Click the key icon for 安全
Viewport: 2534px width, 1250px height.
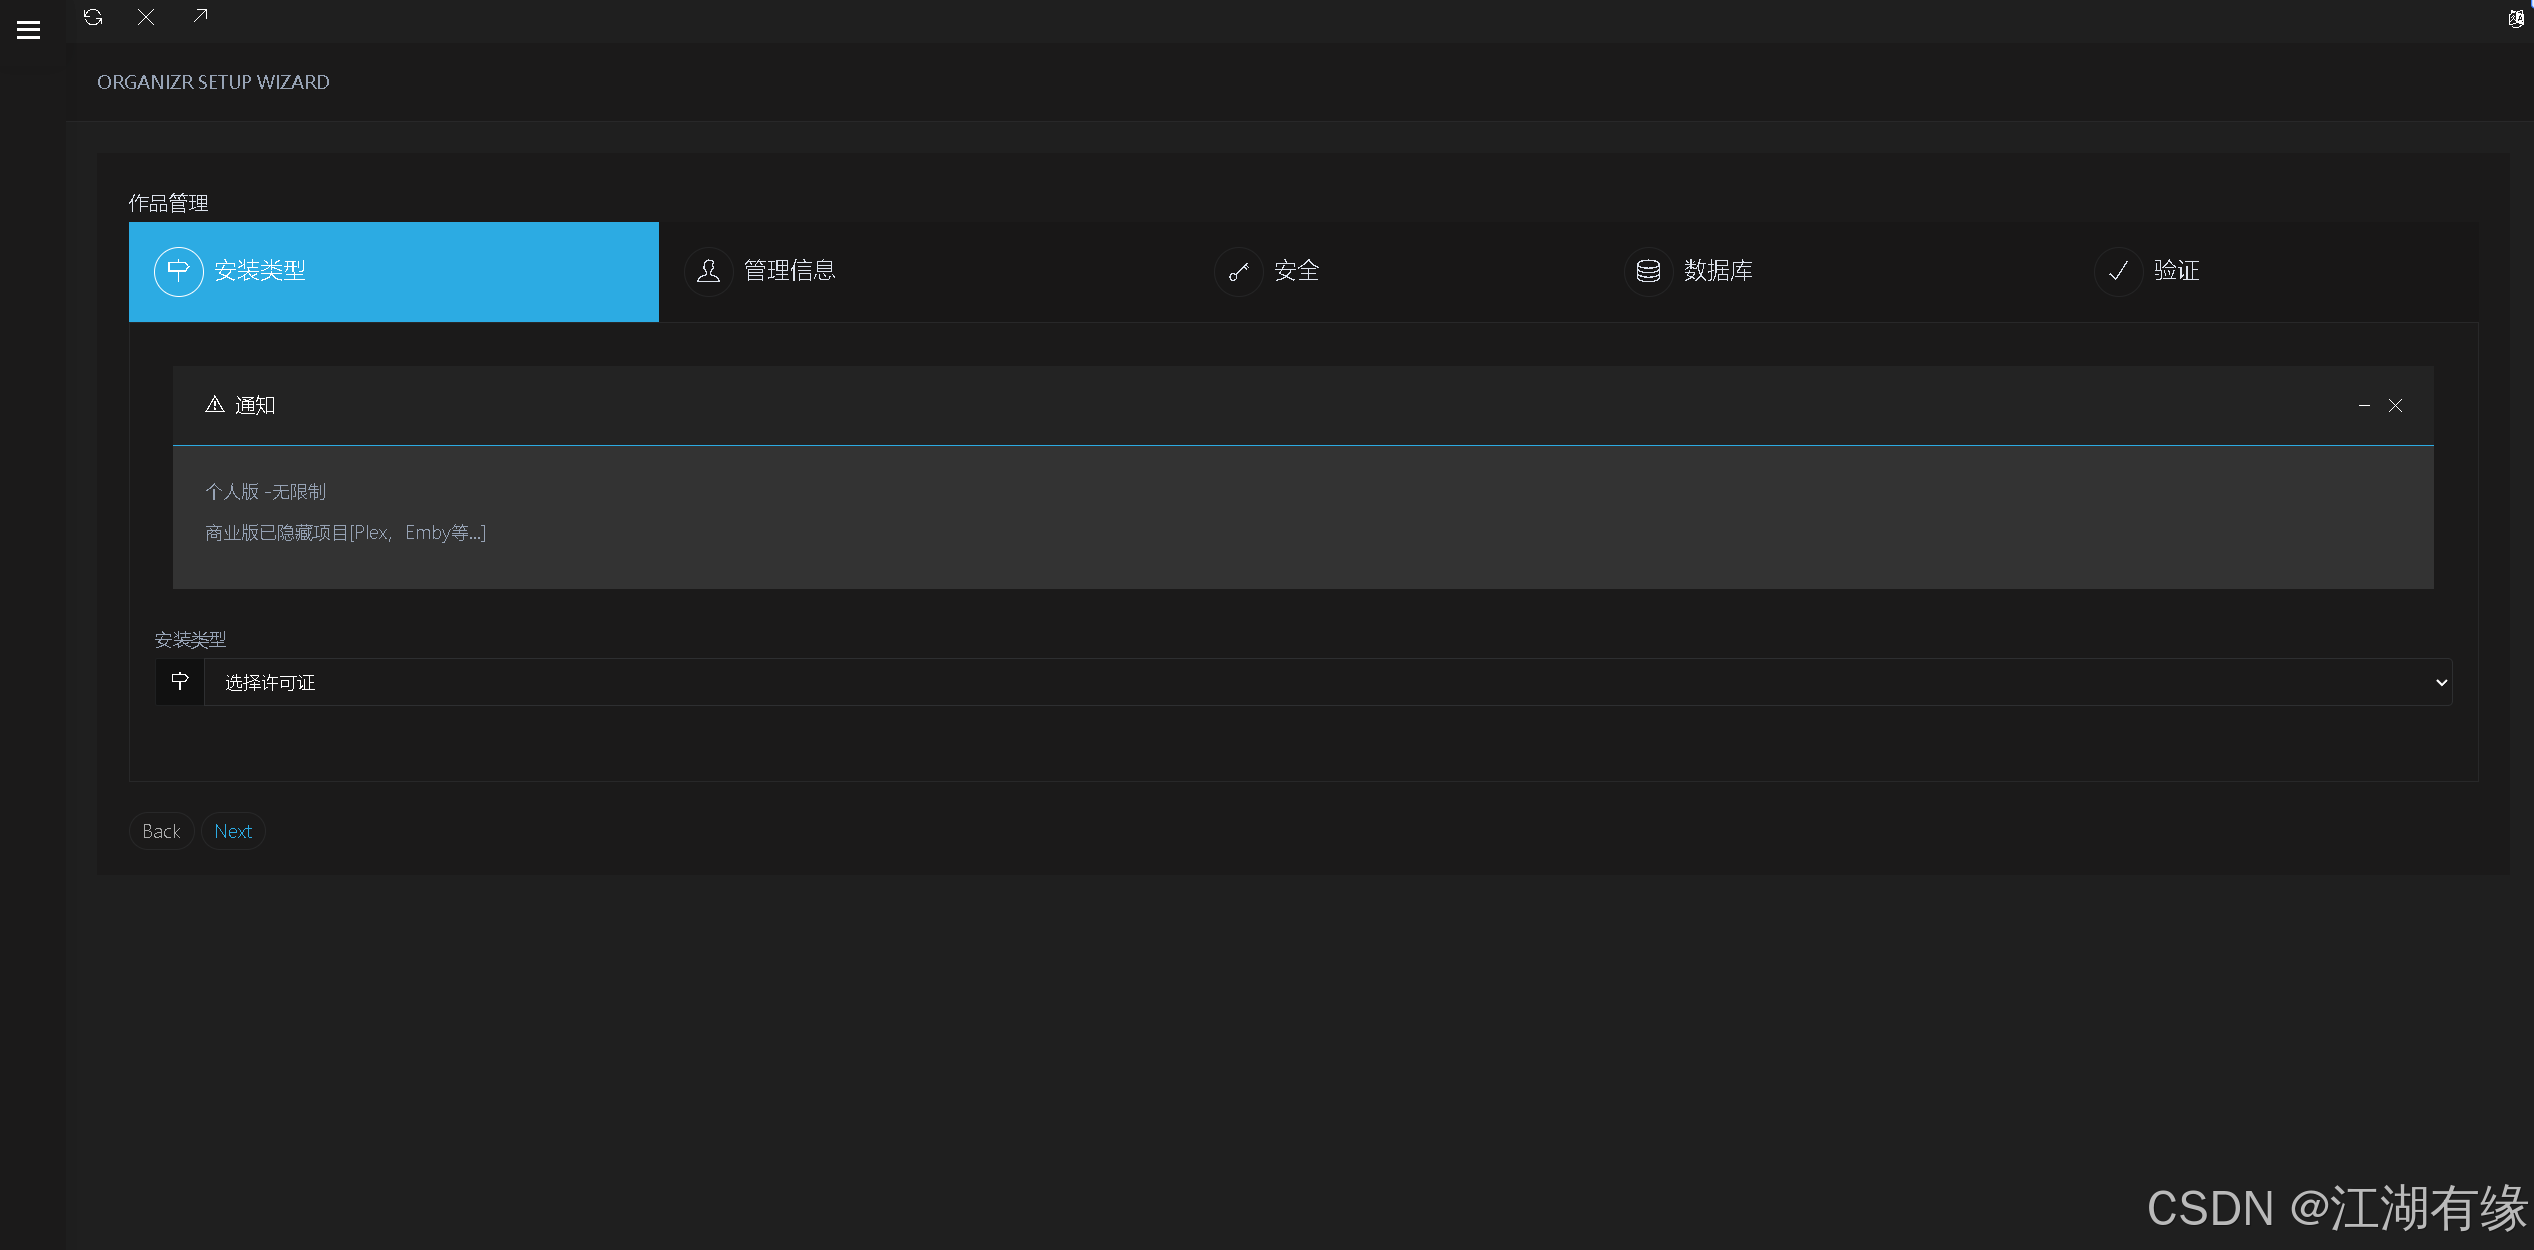click(x=1239, y=271)
